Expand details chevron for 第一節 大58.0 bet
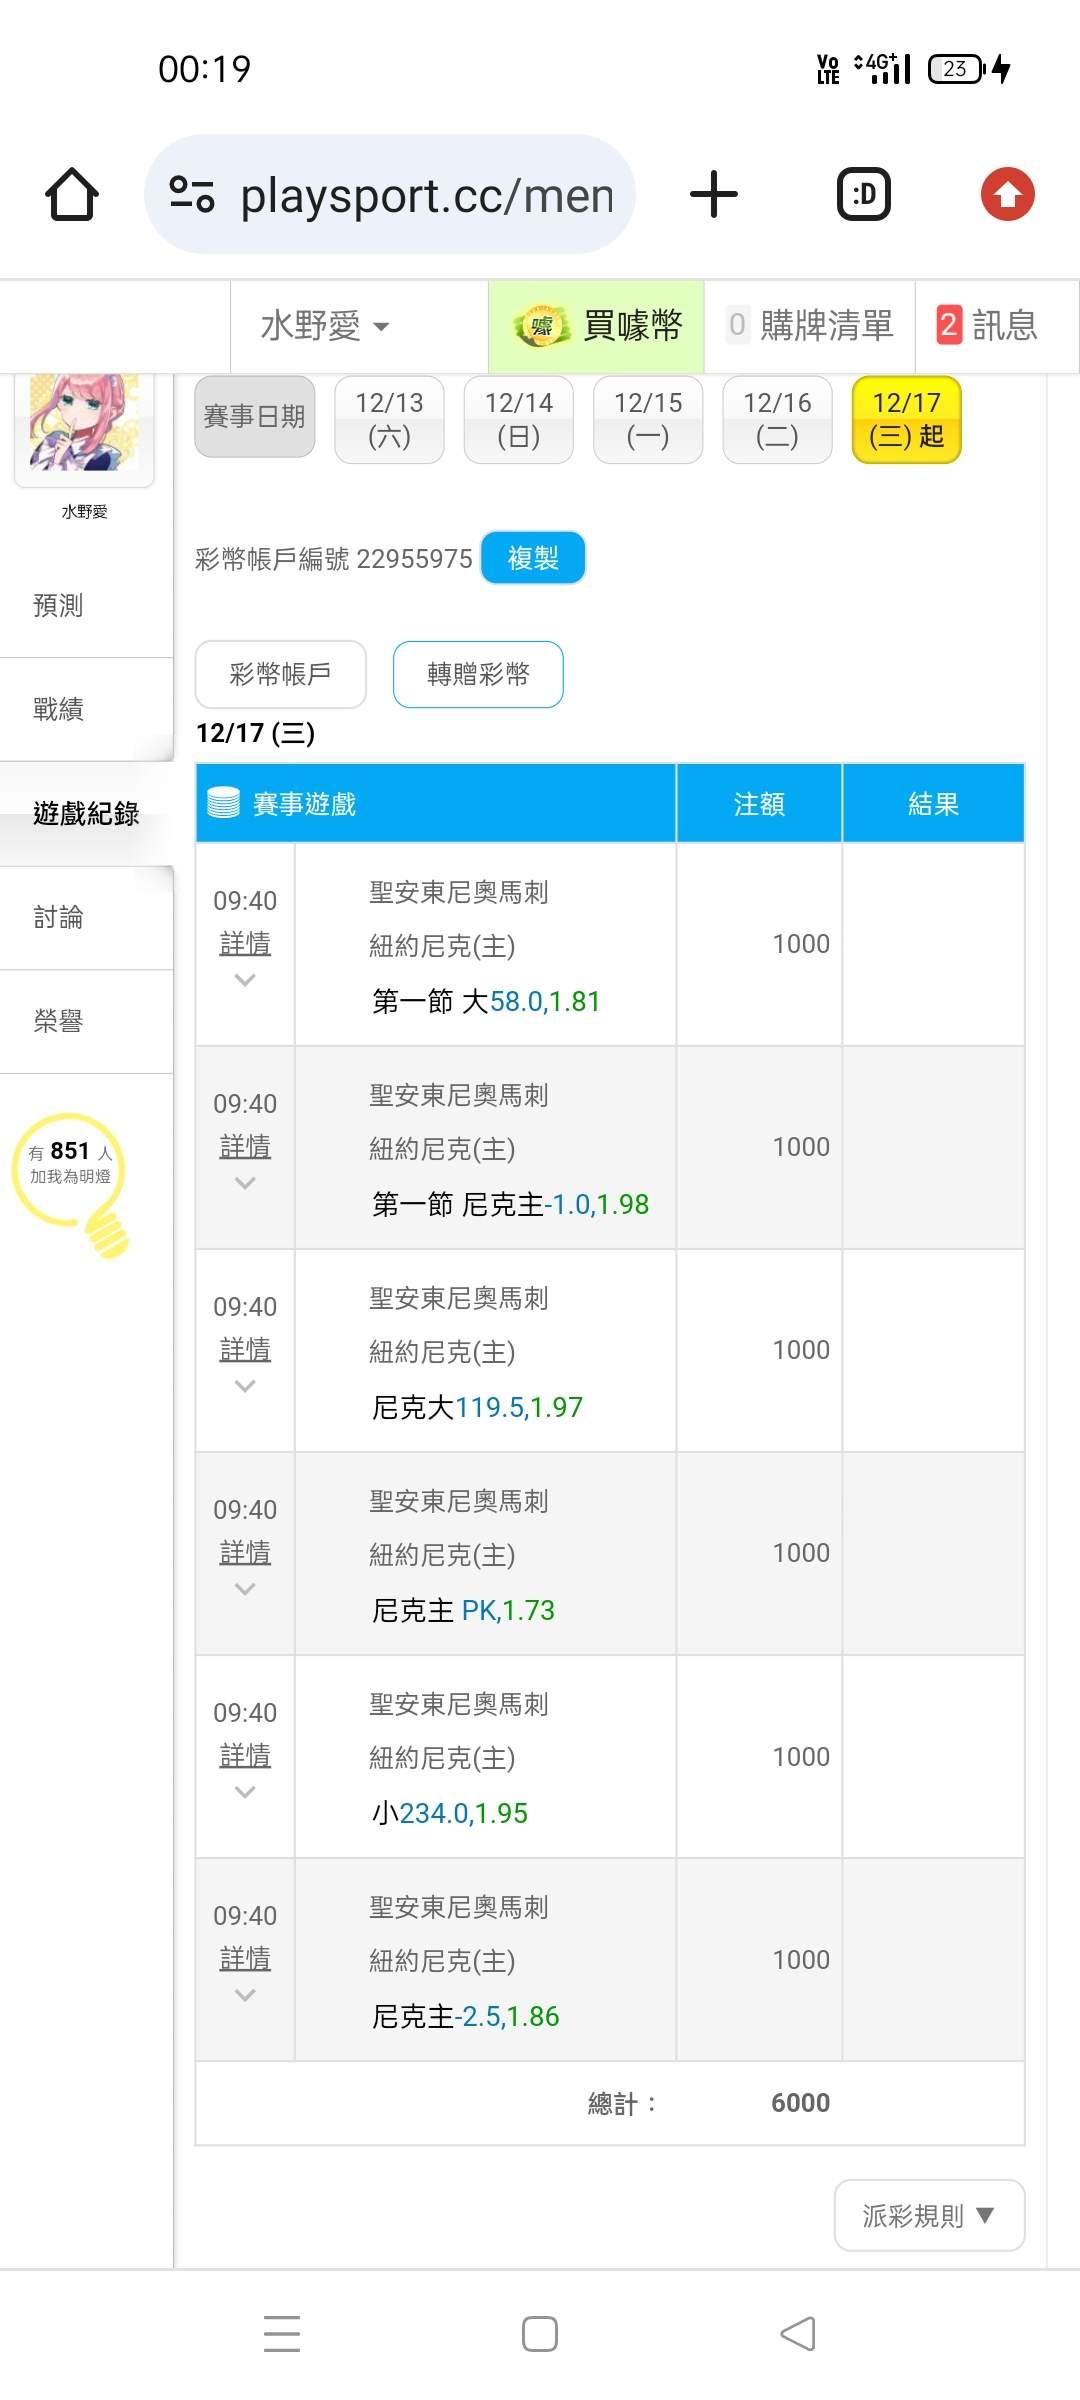The height and width of the screenshot is (2400, 1080). (245, 981)
